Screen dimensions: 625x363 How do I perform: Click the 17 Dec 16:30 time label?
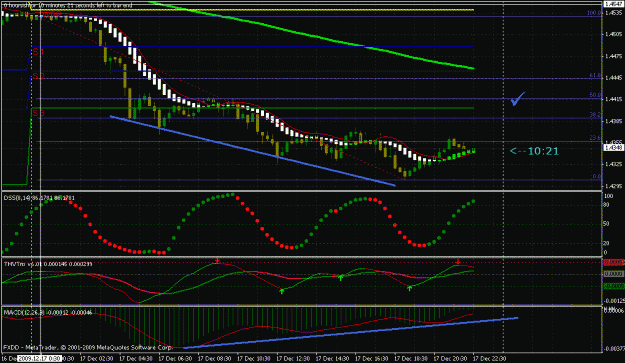click(x=371, y=358)
